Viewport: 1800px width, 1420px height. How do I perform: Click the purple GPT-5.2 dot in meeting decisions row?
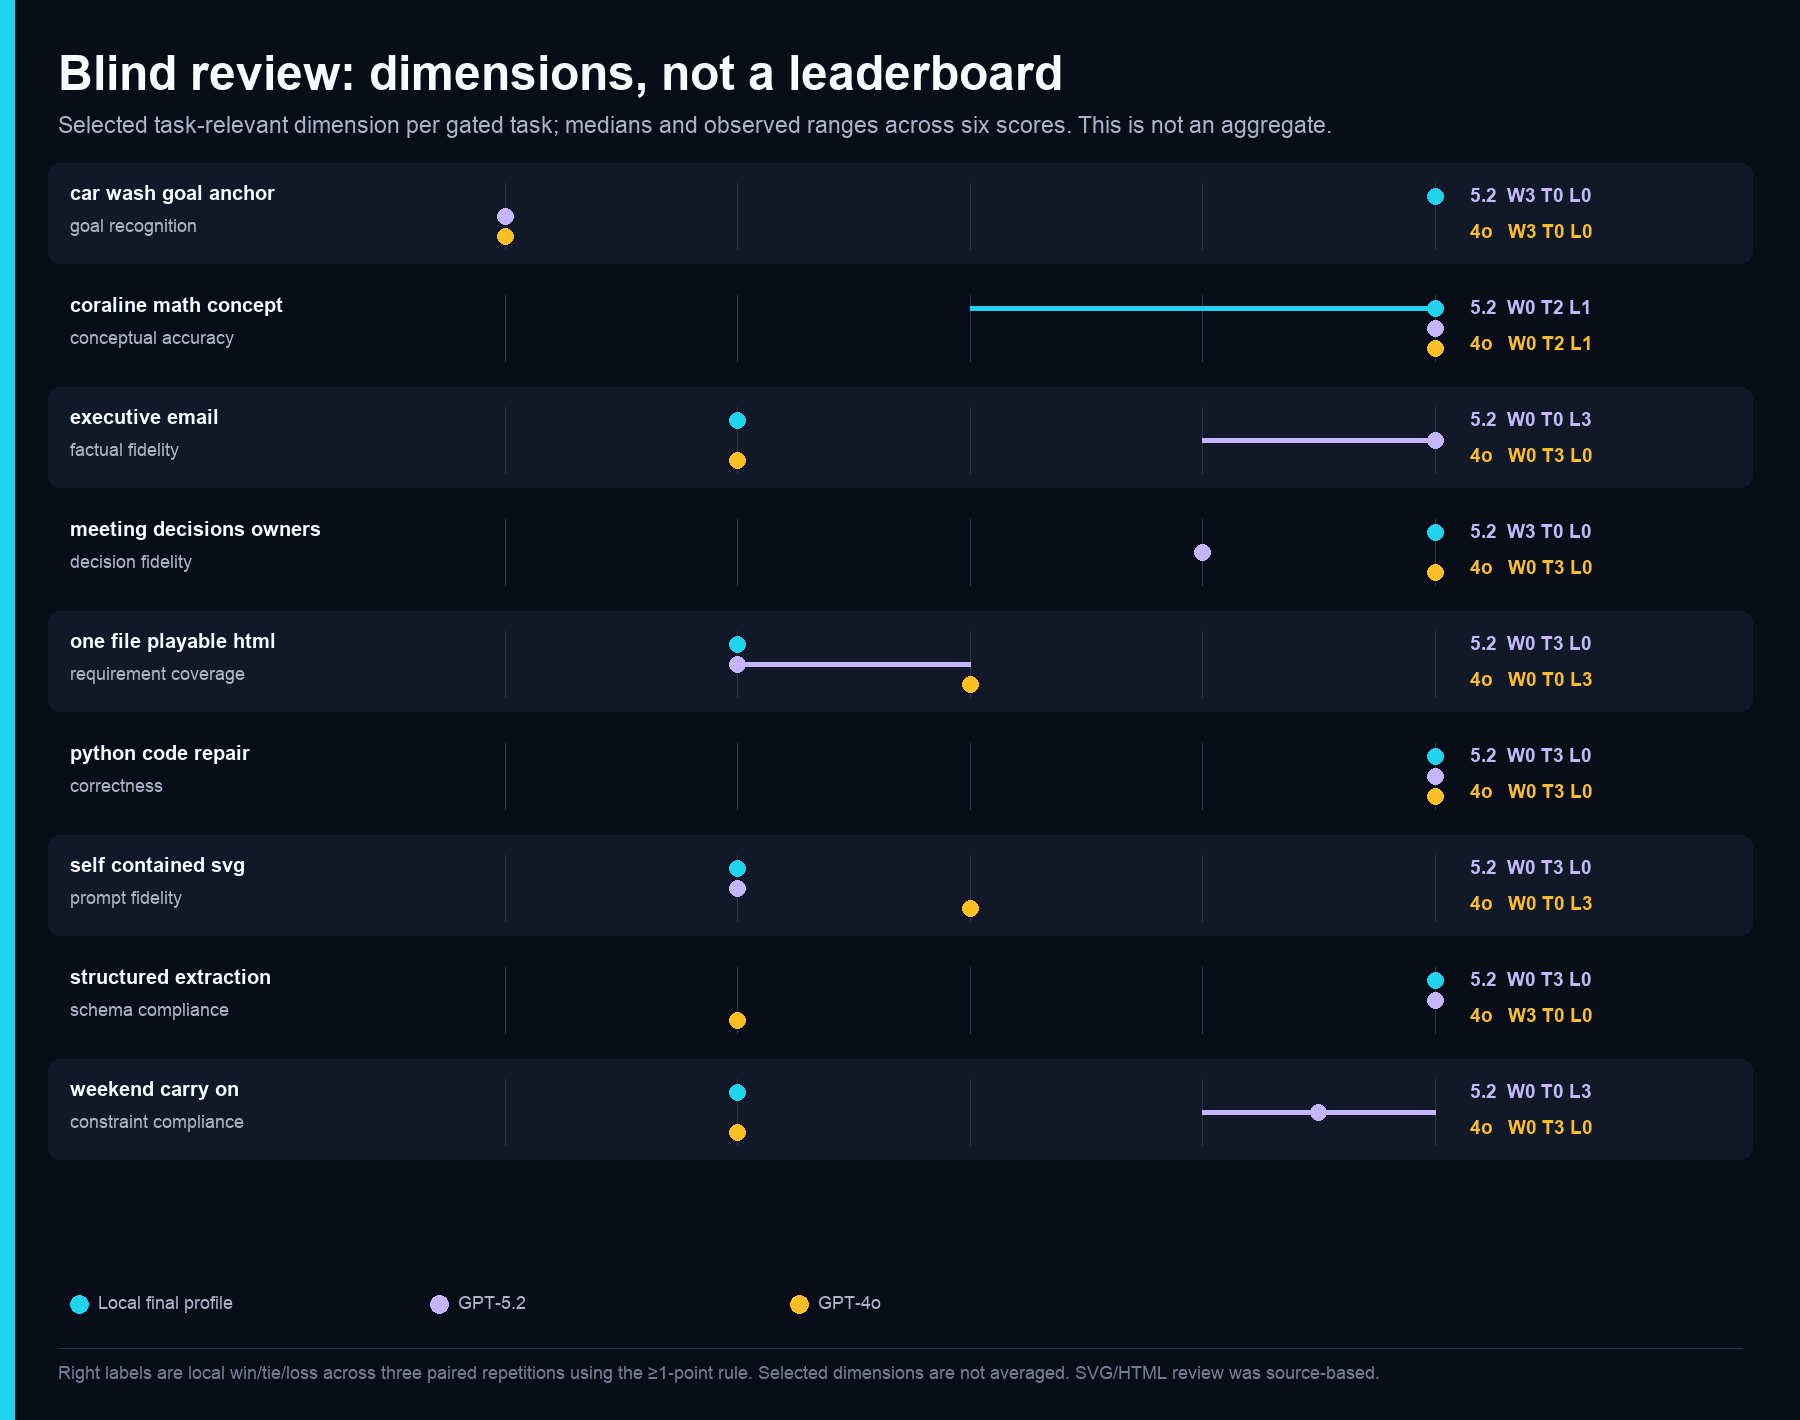tap(1202, 552)
